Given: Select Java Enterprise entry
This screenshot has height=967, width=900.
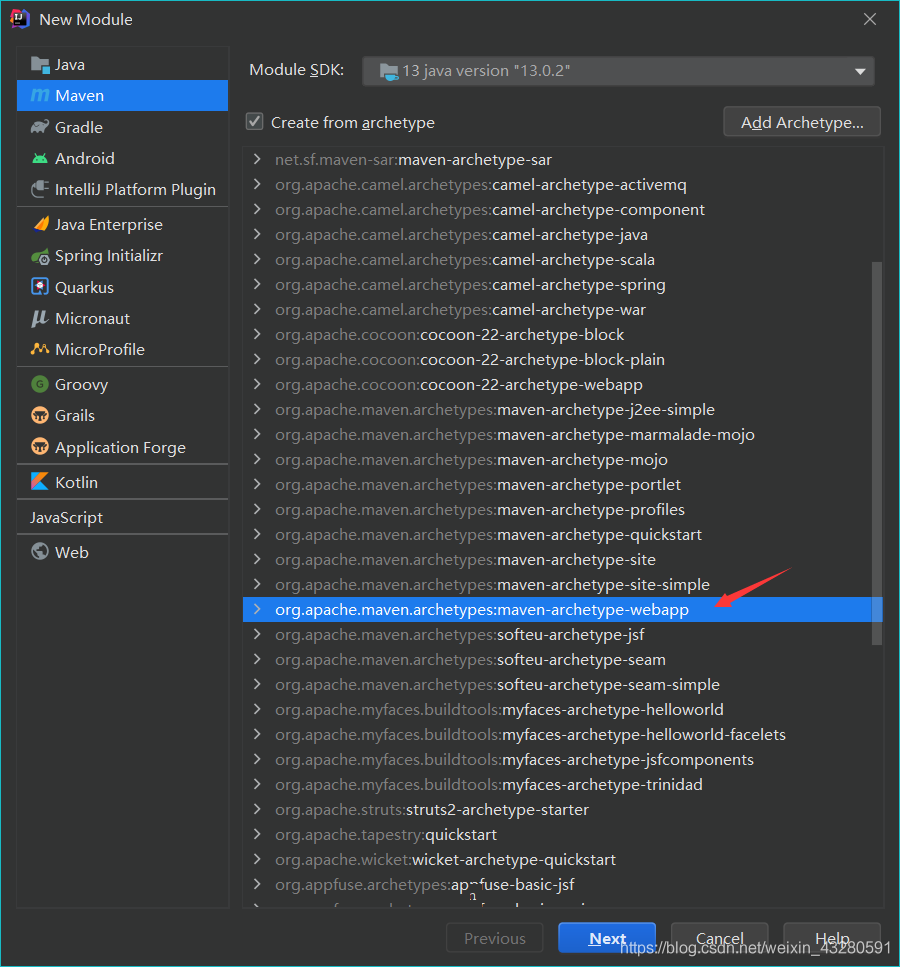Looking at the screenshot, I should (x=122, y=224).
